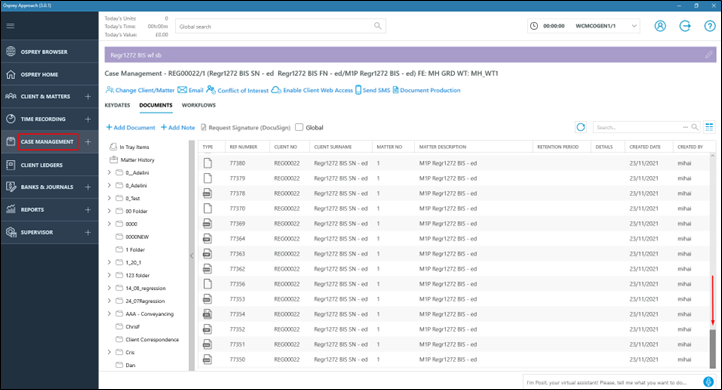This screenshot has height=390, width=722.
Task: Click the timer clock icon
Action: tap(534, 26)
